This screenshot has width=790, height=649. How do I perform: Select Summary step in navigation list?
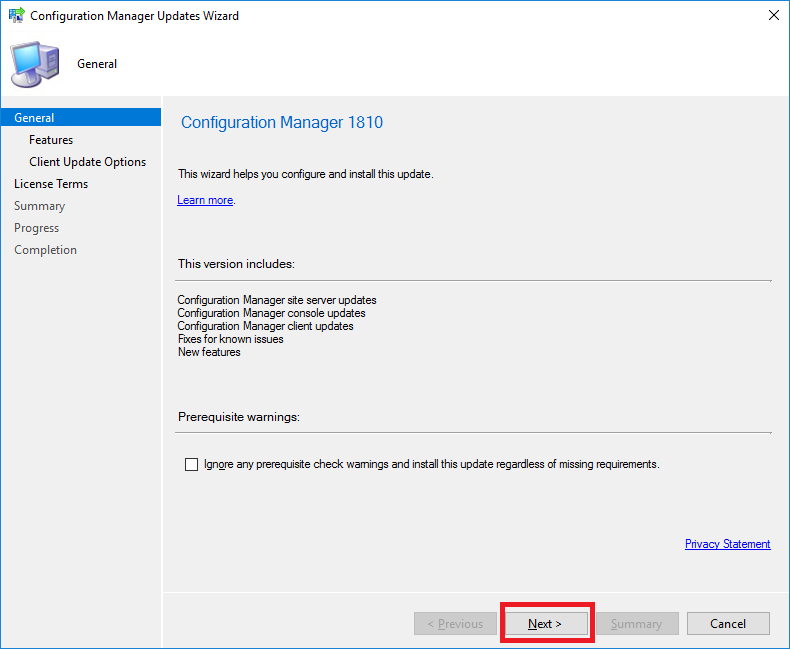(x=39, y=206)
